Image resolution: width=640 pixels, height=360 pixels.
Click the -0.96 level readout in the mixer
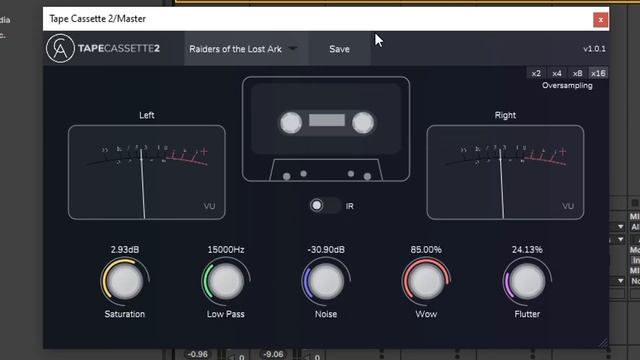[198, 354]
